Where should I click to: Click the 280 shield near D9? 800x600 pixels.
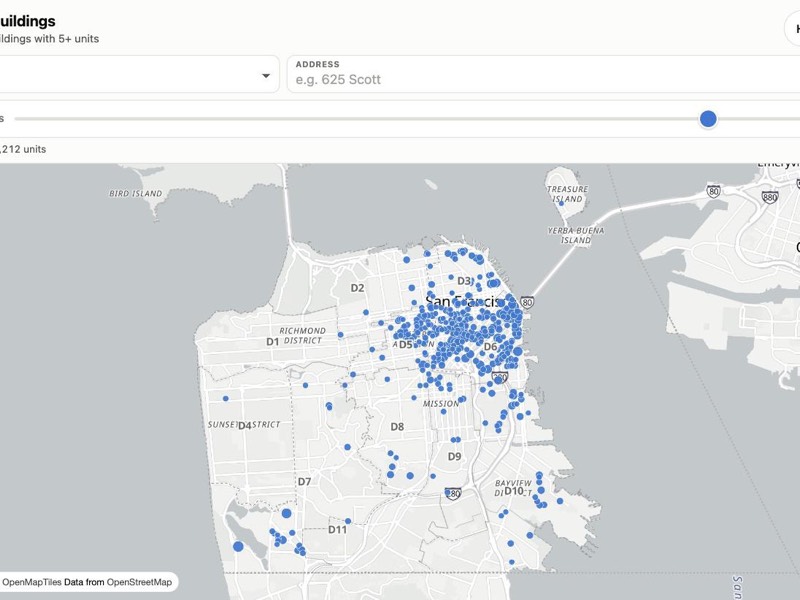[x=453, y=493]
